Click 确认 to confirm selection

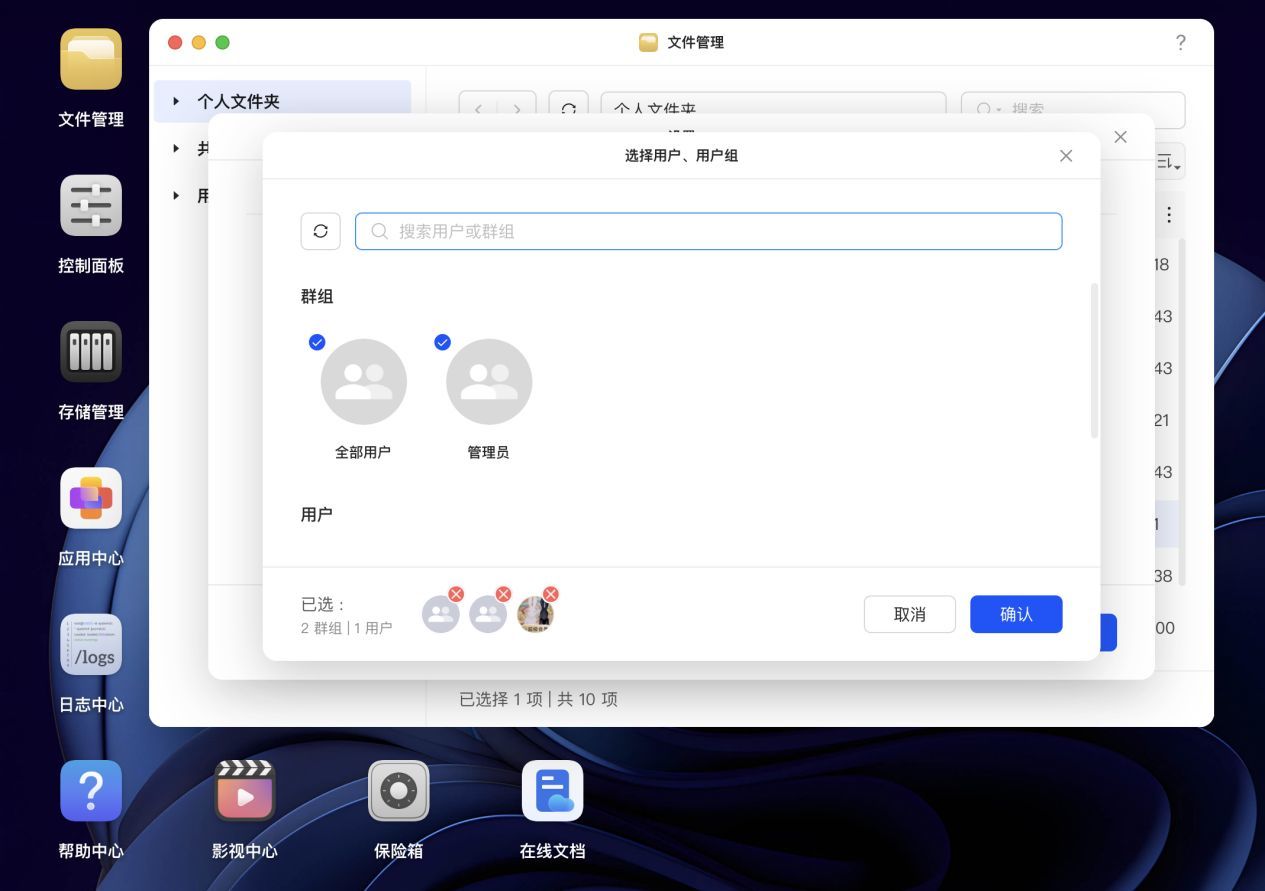(x=1016, y=614)
